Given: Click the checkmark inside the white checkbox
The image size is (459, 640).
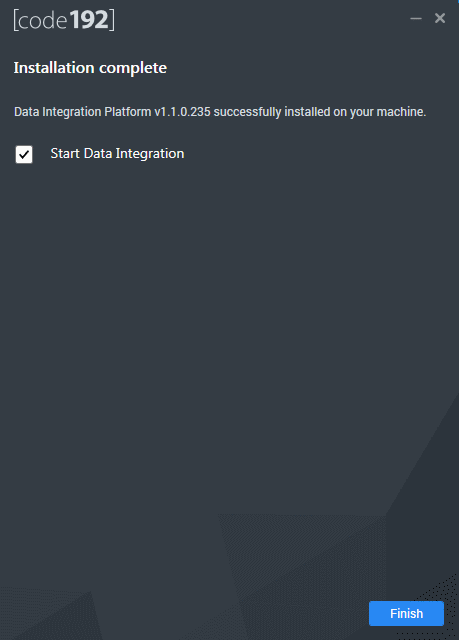Looking at the screenshot, I should (24, 155).
